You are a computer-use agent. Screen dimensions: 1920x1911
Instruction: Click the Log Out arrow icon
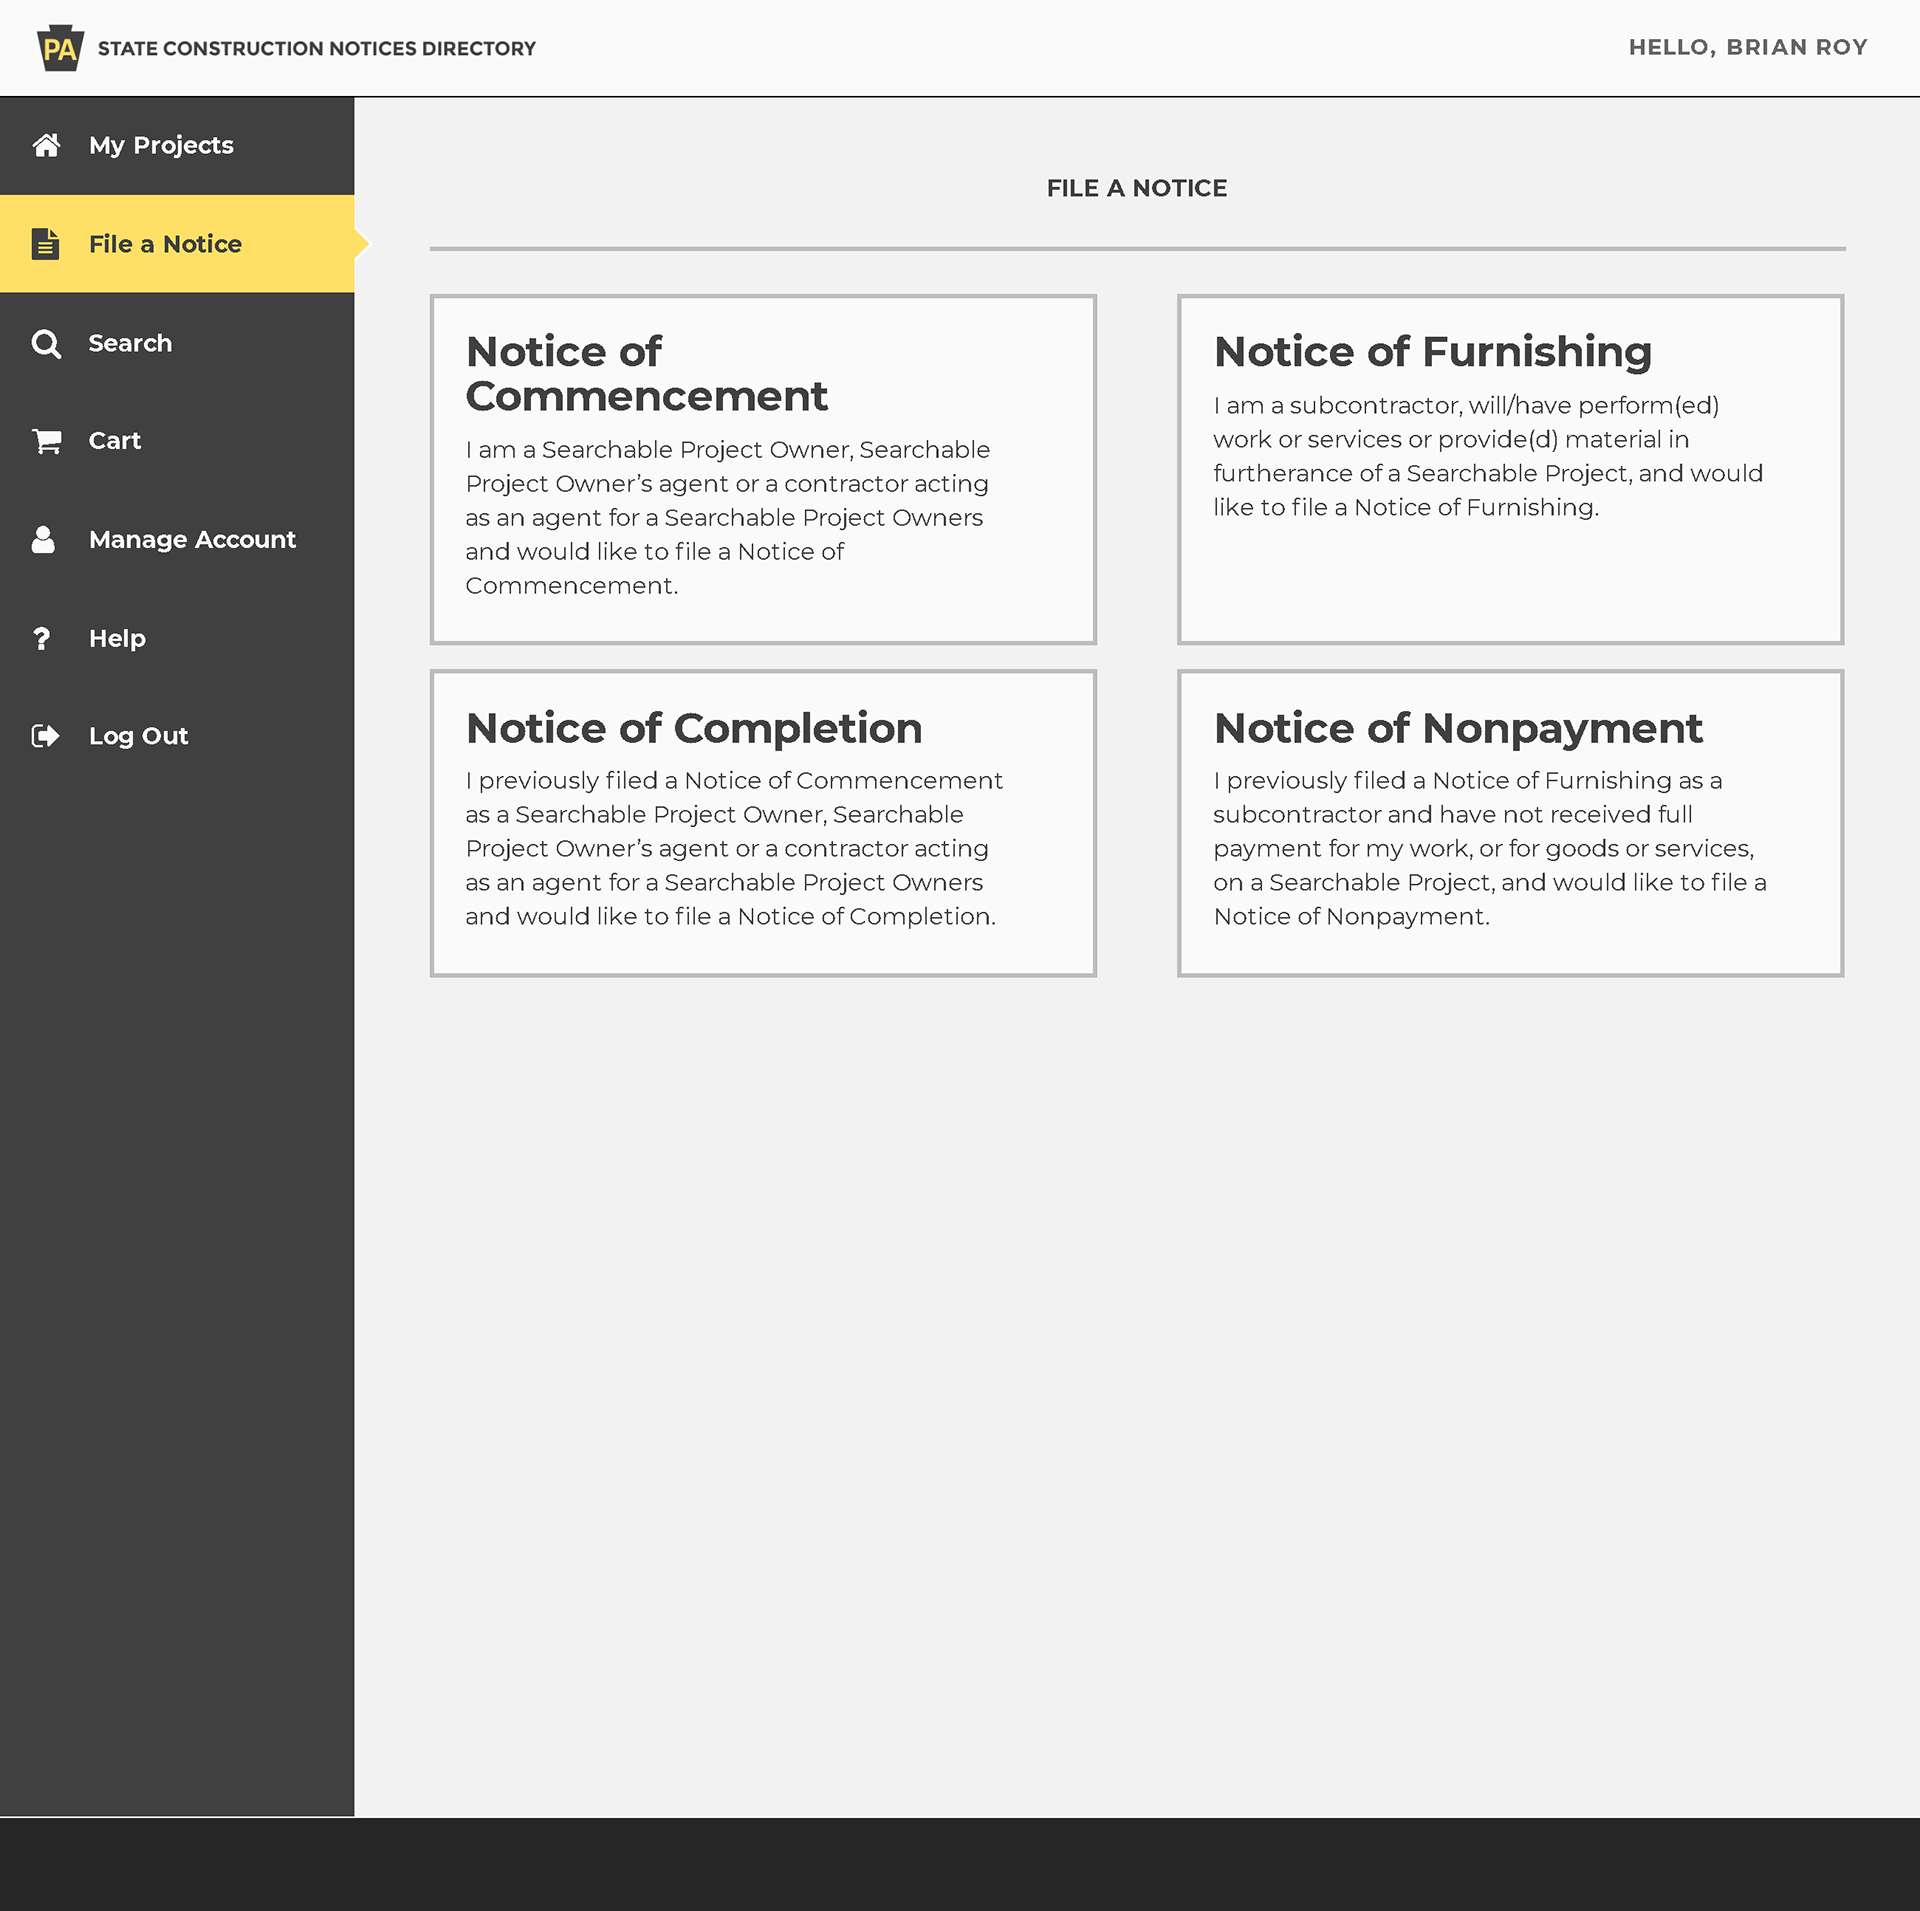pos(46,736)
